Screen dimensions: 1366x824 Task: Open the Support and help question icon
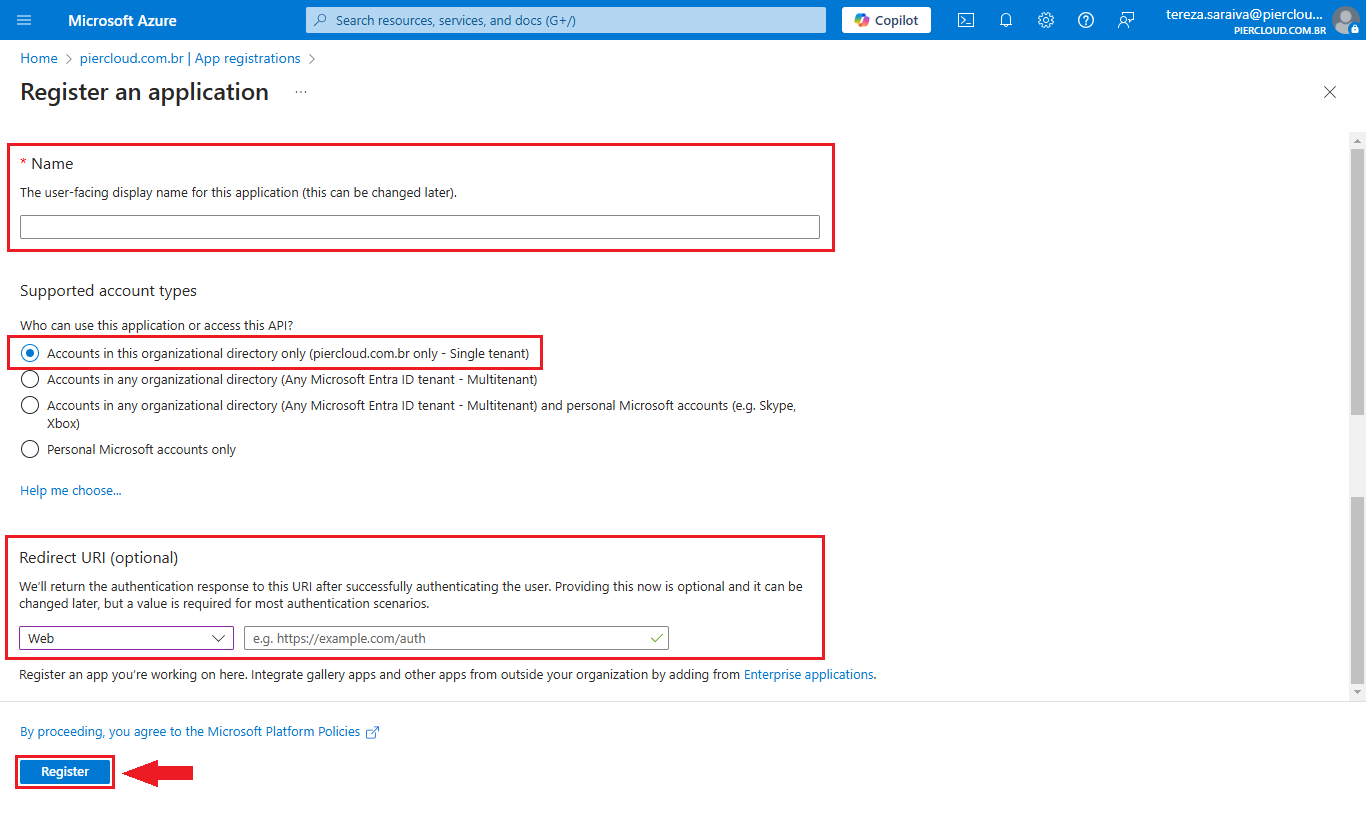(1086, 20)
